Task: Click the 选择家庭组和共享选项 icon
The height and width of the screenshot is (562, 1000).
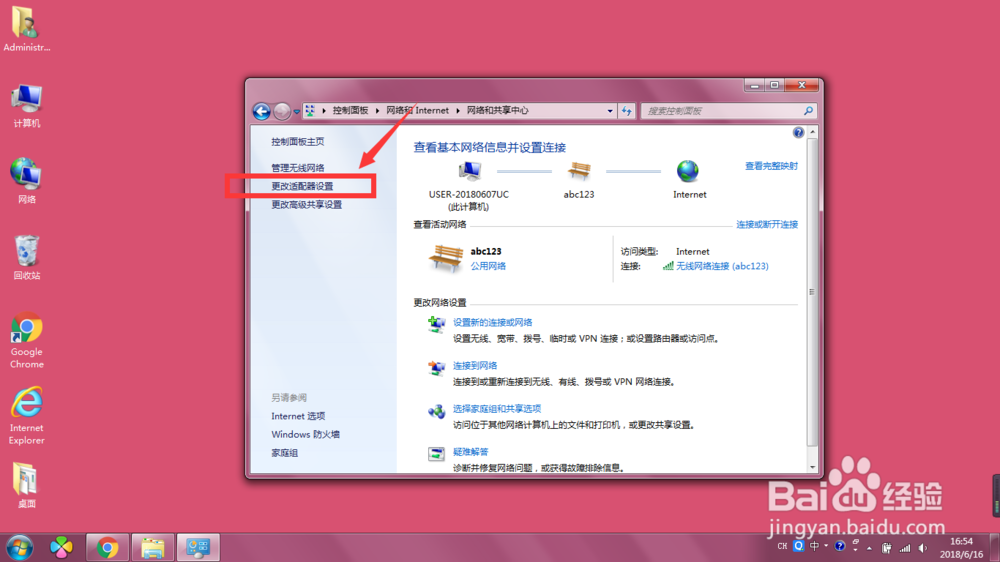Action: [436, 411]
